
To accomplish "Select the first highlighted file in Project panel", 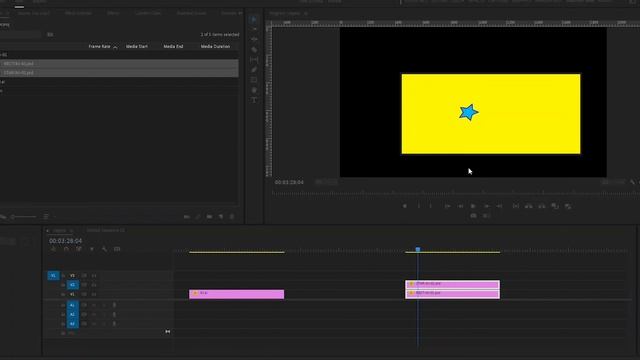I will 119,64.
